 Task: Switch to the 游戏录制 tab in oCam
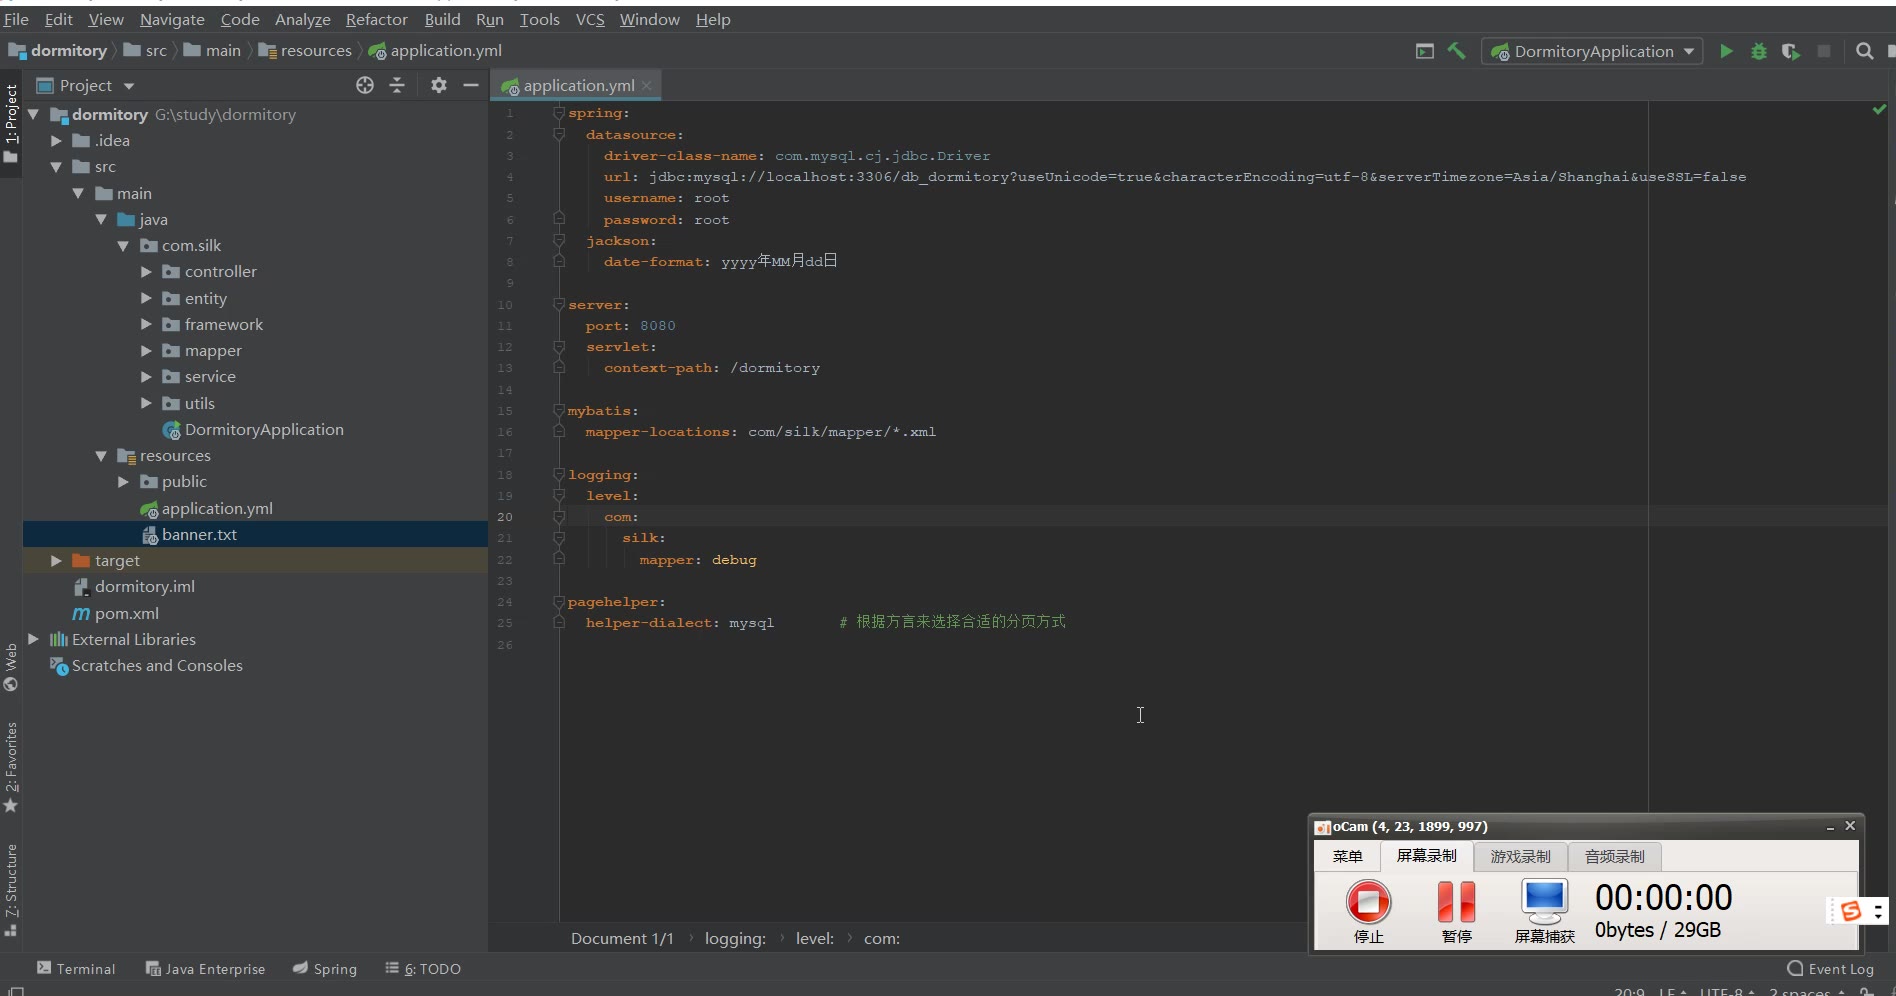[x=1520, y=857]
